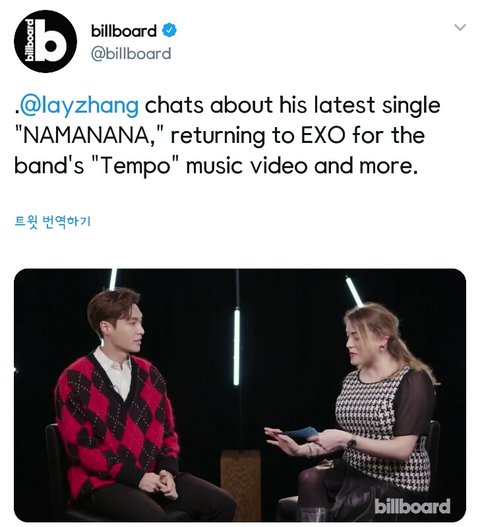Viewport: 480px width, 527px height.
Task: Follow the @layzhang mention link
Action: 78,105
